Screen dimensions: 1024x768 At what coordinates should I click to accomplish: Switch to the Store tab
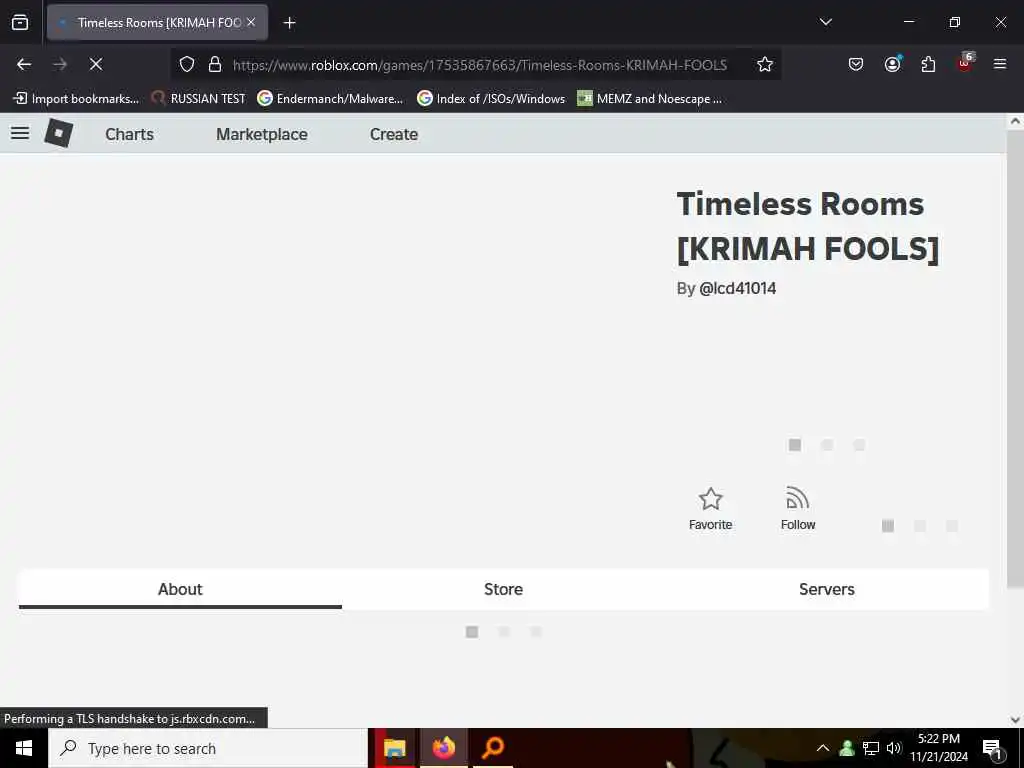pyautogui.click(x=504, y=589)
